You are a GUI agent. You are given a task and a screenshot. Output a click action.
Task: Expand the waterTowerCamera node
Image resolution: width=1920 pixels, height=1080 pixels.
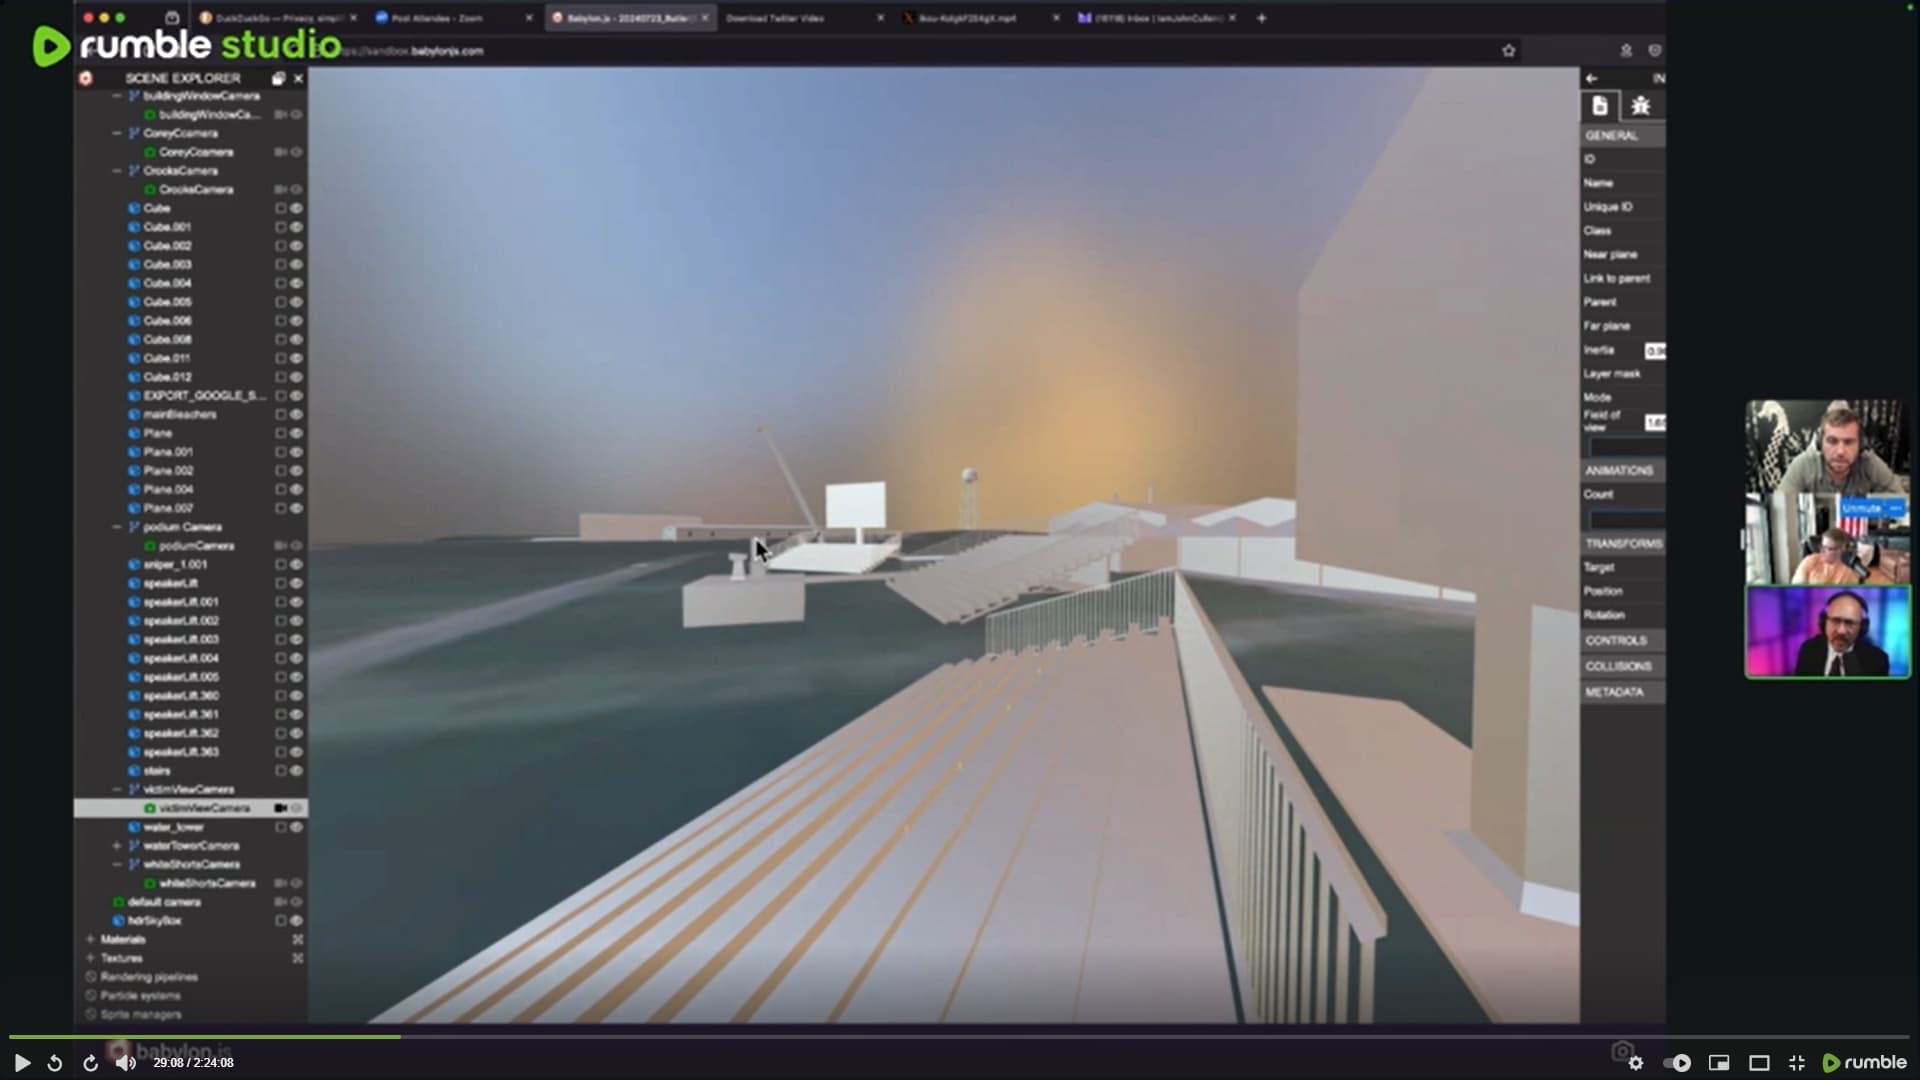point(117,846)
